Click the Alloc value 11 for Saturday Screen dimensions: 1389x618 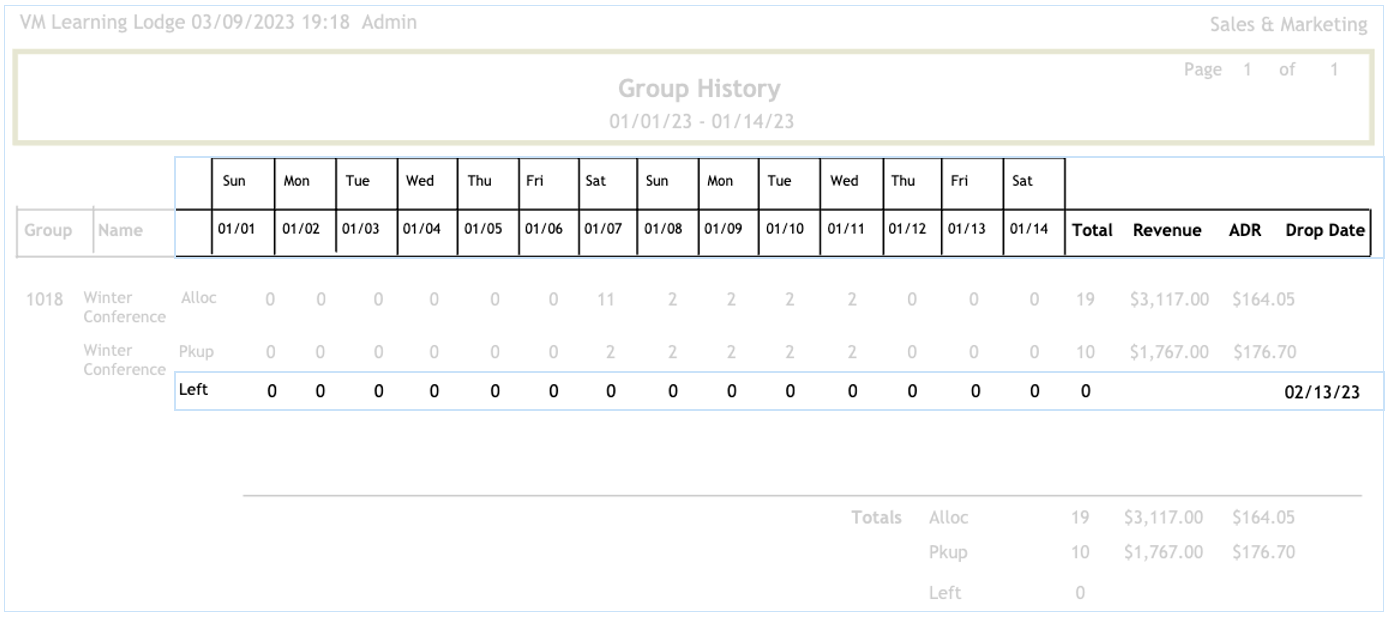point(605,299)
